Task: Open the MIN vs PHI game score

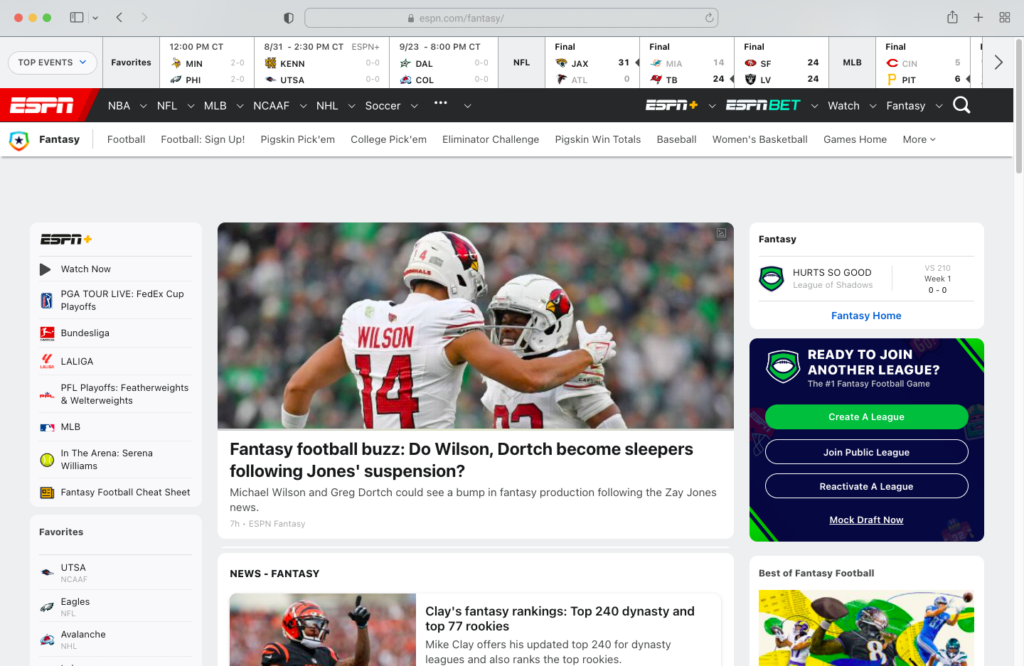Action: pyautogui.click(x=206, y=63)
